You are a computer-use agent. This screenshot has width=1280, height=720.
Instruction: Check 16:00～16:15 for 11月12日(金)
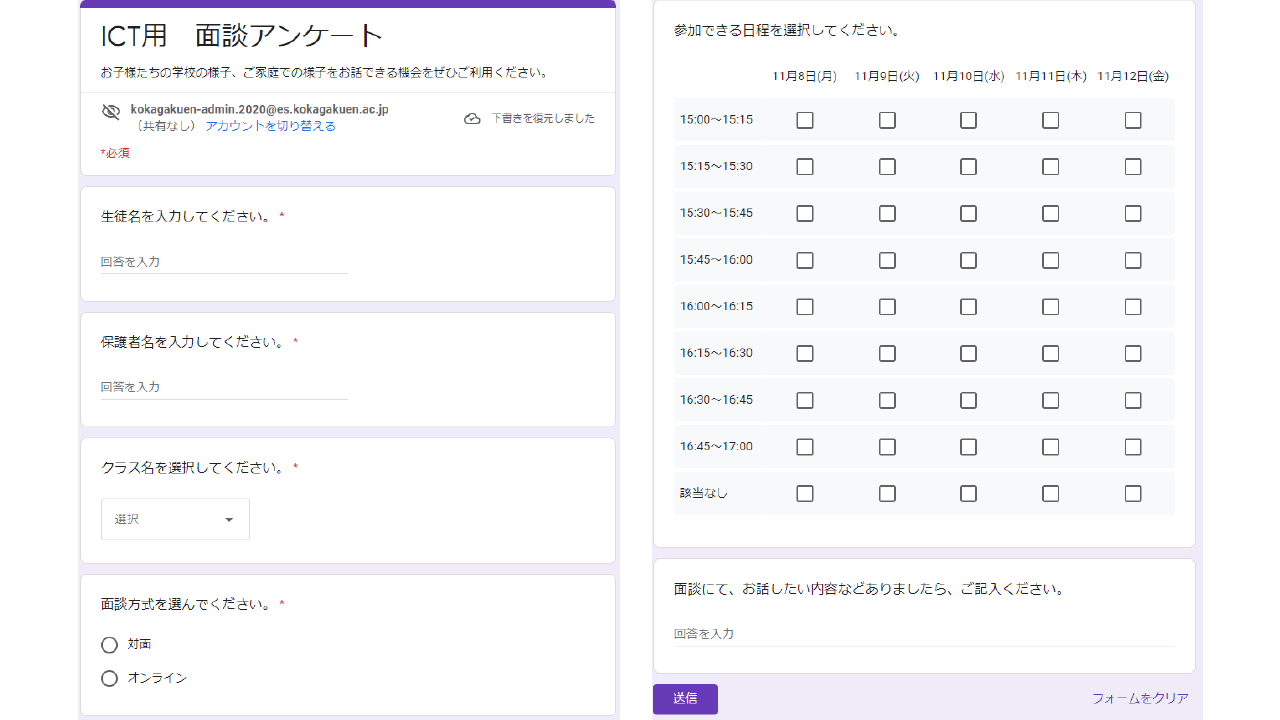pyautogui.click(x=1133, y=307)
